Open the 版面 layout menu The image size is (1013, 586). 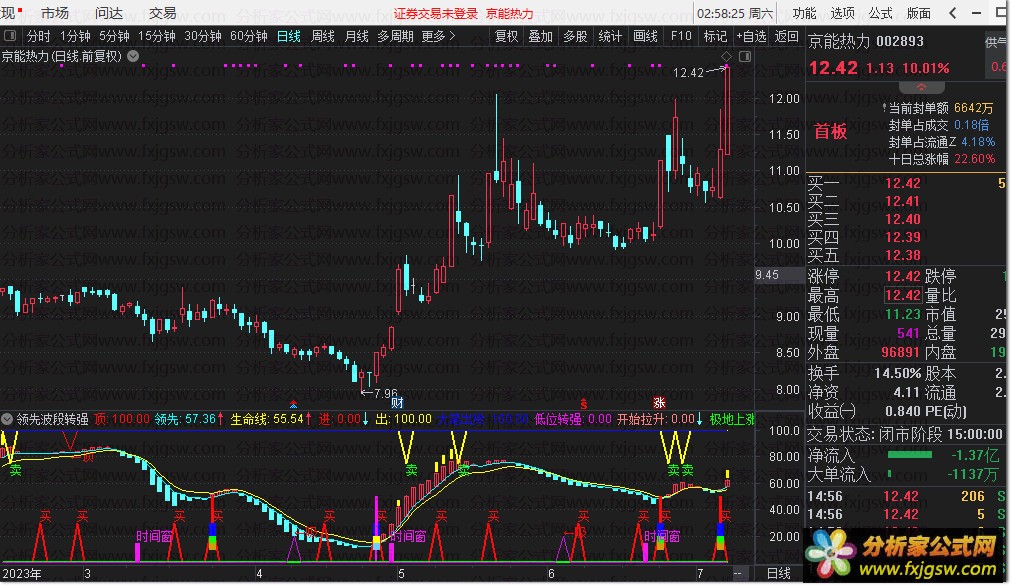click(919, 13)
